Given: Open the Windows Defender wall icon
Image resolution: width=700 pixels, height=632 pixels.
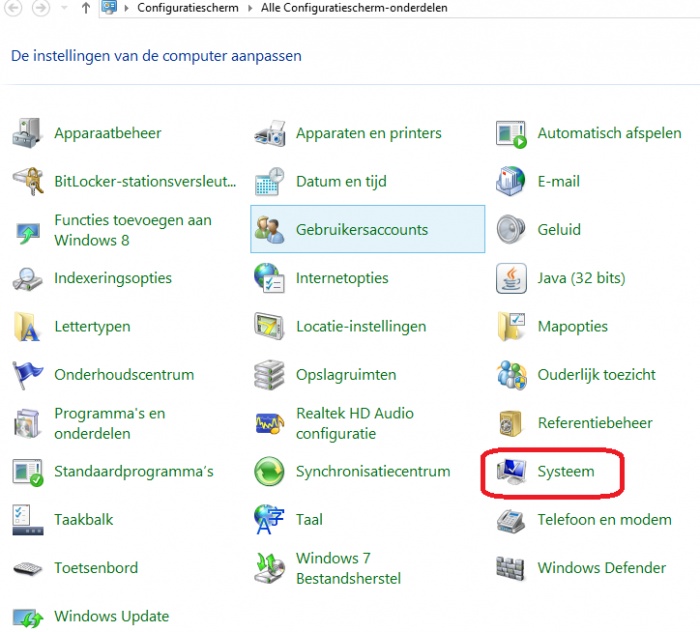Looking at the screenshot, I should pyautogui.click(x=510, y=569).
